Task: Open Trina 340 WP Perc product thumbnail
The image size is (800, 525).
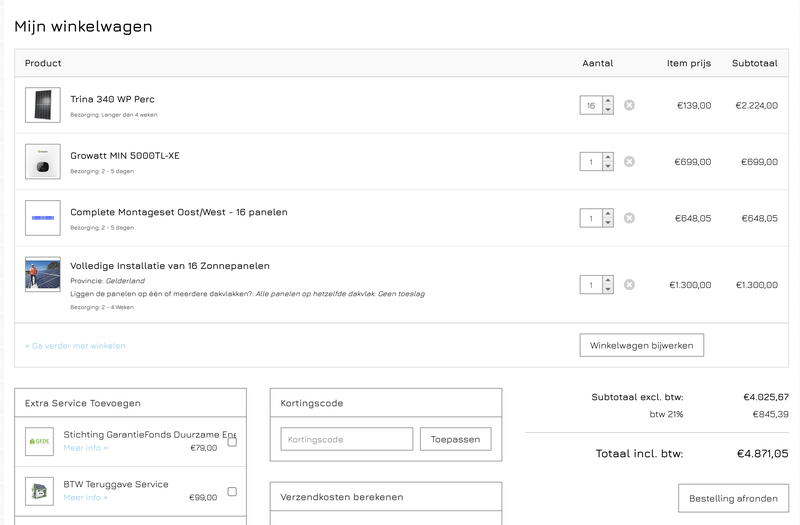Action: click(43, 105)
